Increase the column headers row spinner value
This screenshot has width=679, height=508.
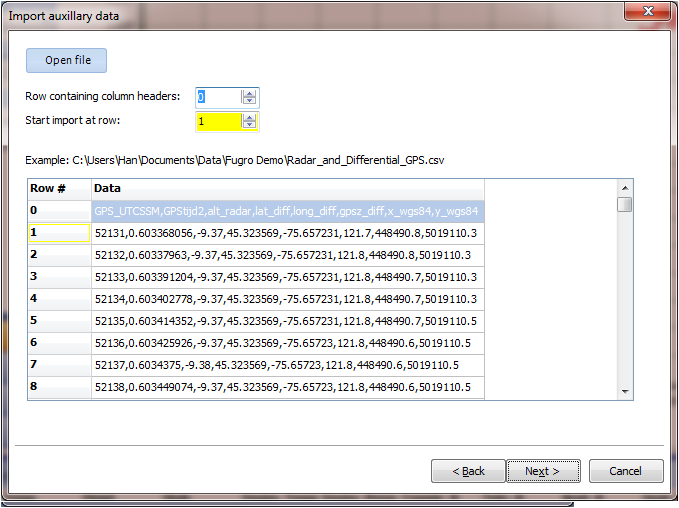click(249, 93)
